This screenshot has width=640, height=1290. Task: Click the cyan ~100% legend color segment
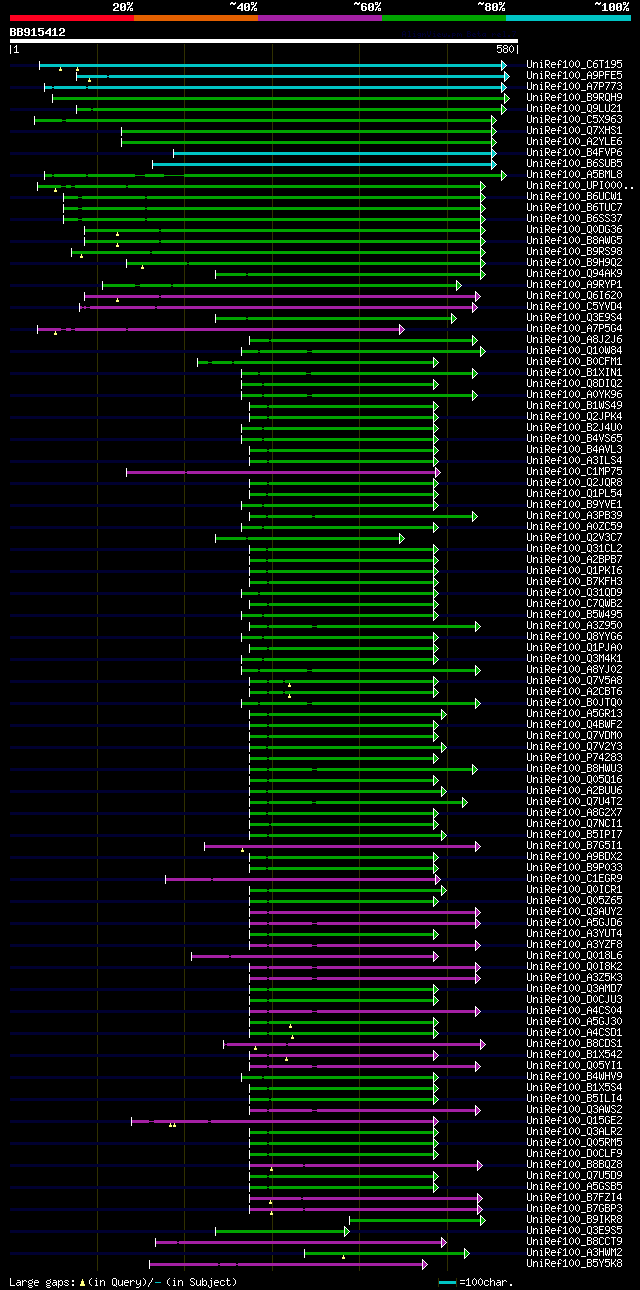(x=567, y=18)
